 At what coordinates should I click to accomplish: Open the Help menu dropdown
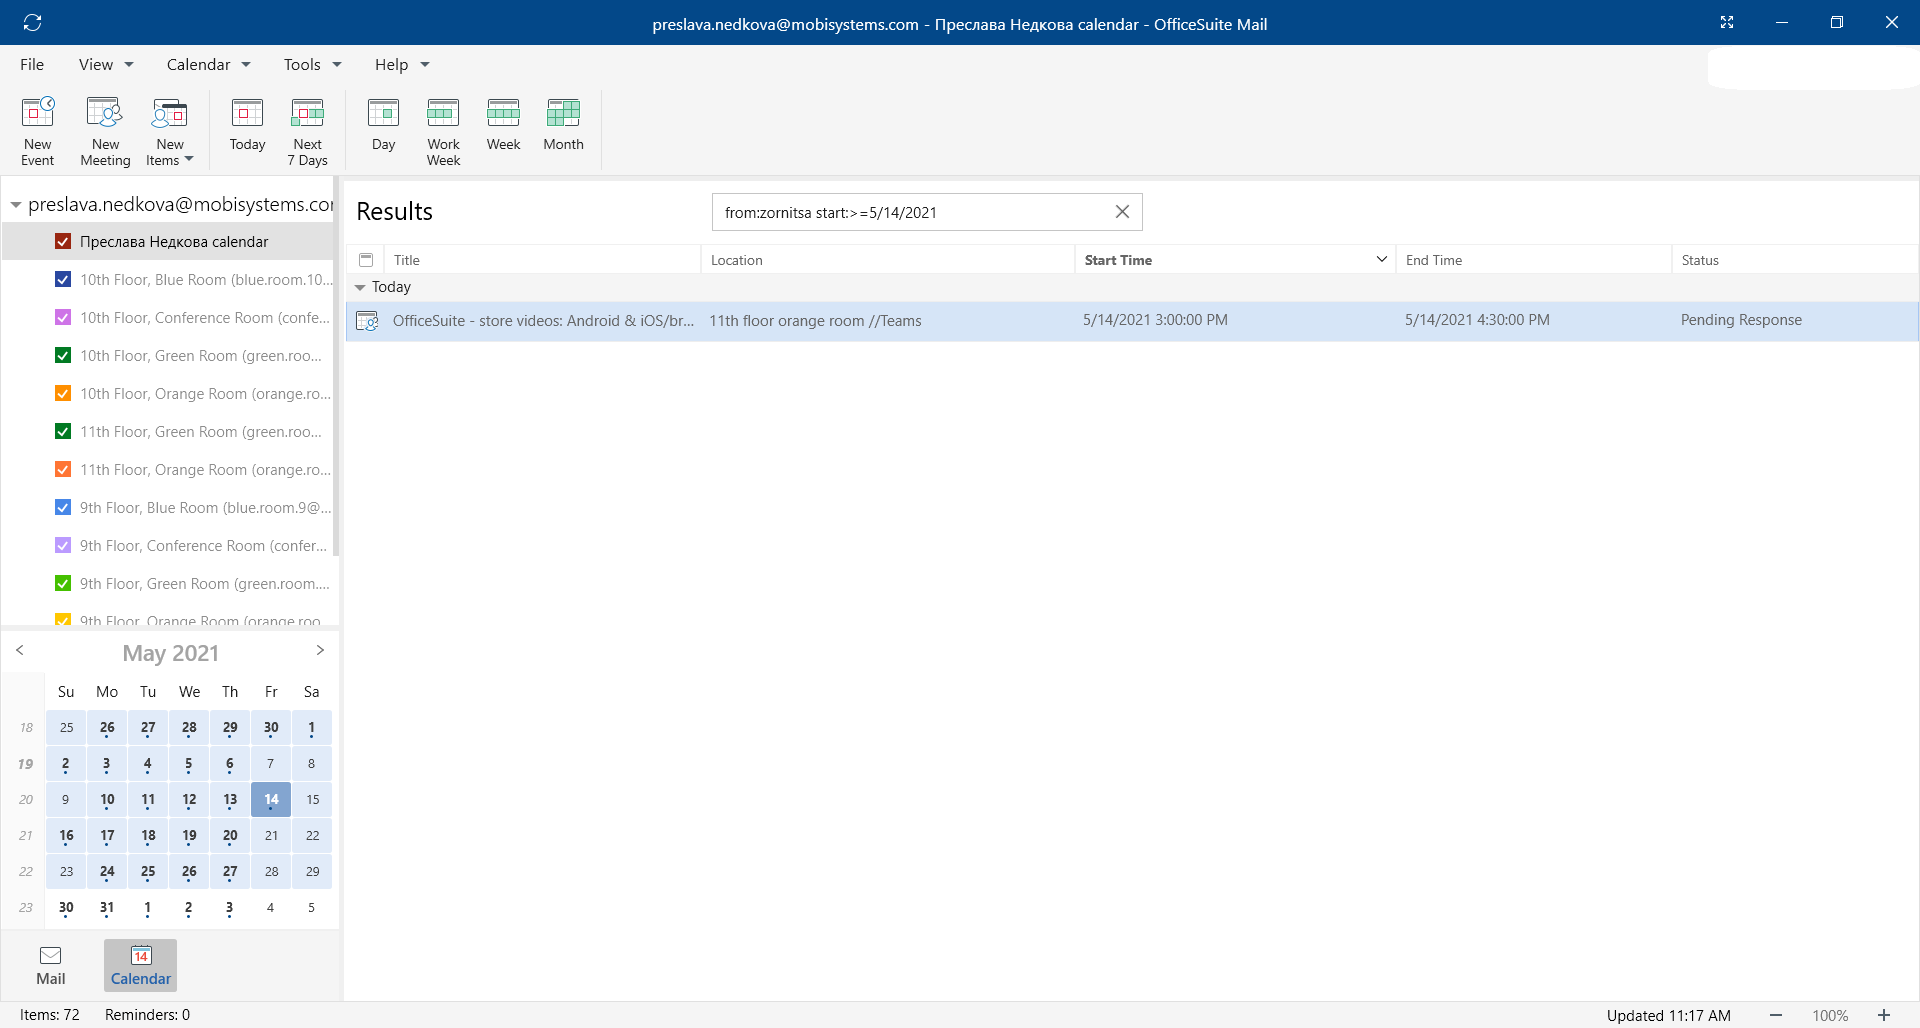click(x=402, y=64)
